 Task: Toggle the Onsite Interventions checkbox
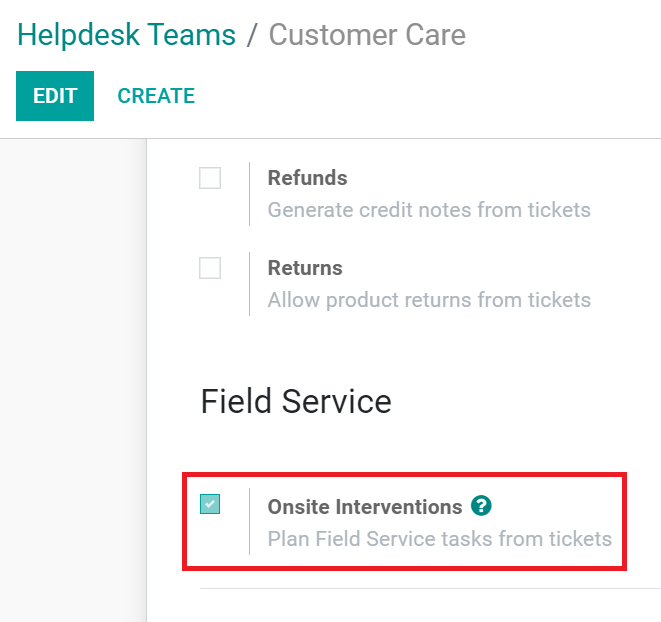click(x=210, y=504)
